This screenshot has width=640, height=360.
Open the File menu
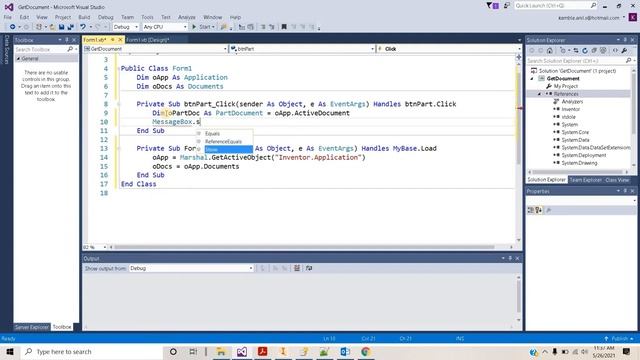[8, 17]
